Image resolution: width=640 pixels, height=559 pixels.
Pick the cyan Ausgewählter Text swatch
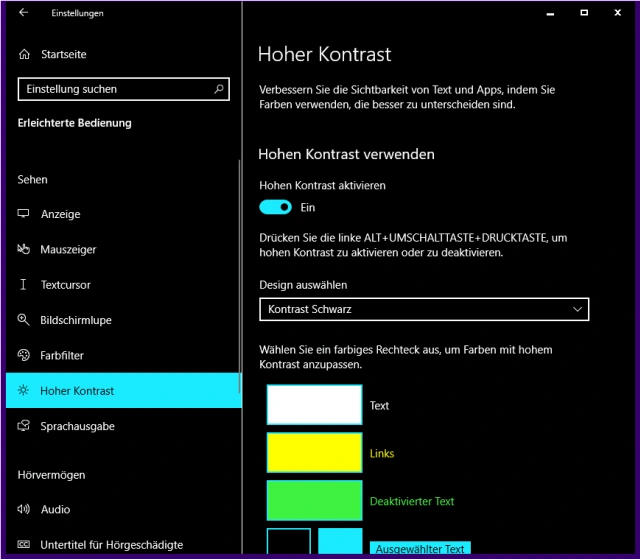click(340, 541)
